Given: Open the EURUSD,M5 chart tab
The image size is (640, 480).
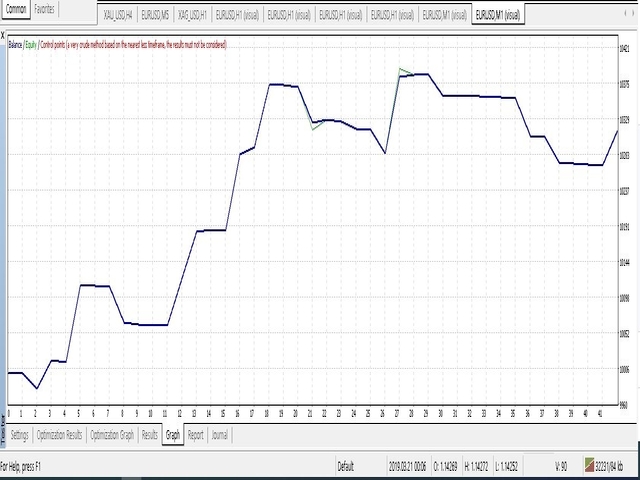Looking at the screenshot, I should (x=155, y=16).
